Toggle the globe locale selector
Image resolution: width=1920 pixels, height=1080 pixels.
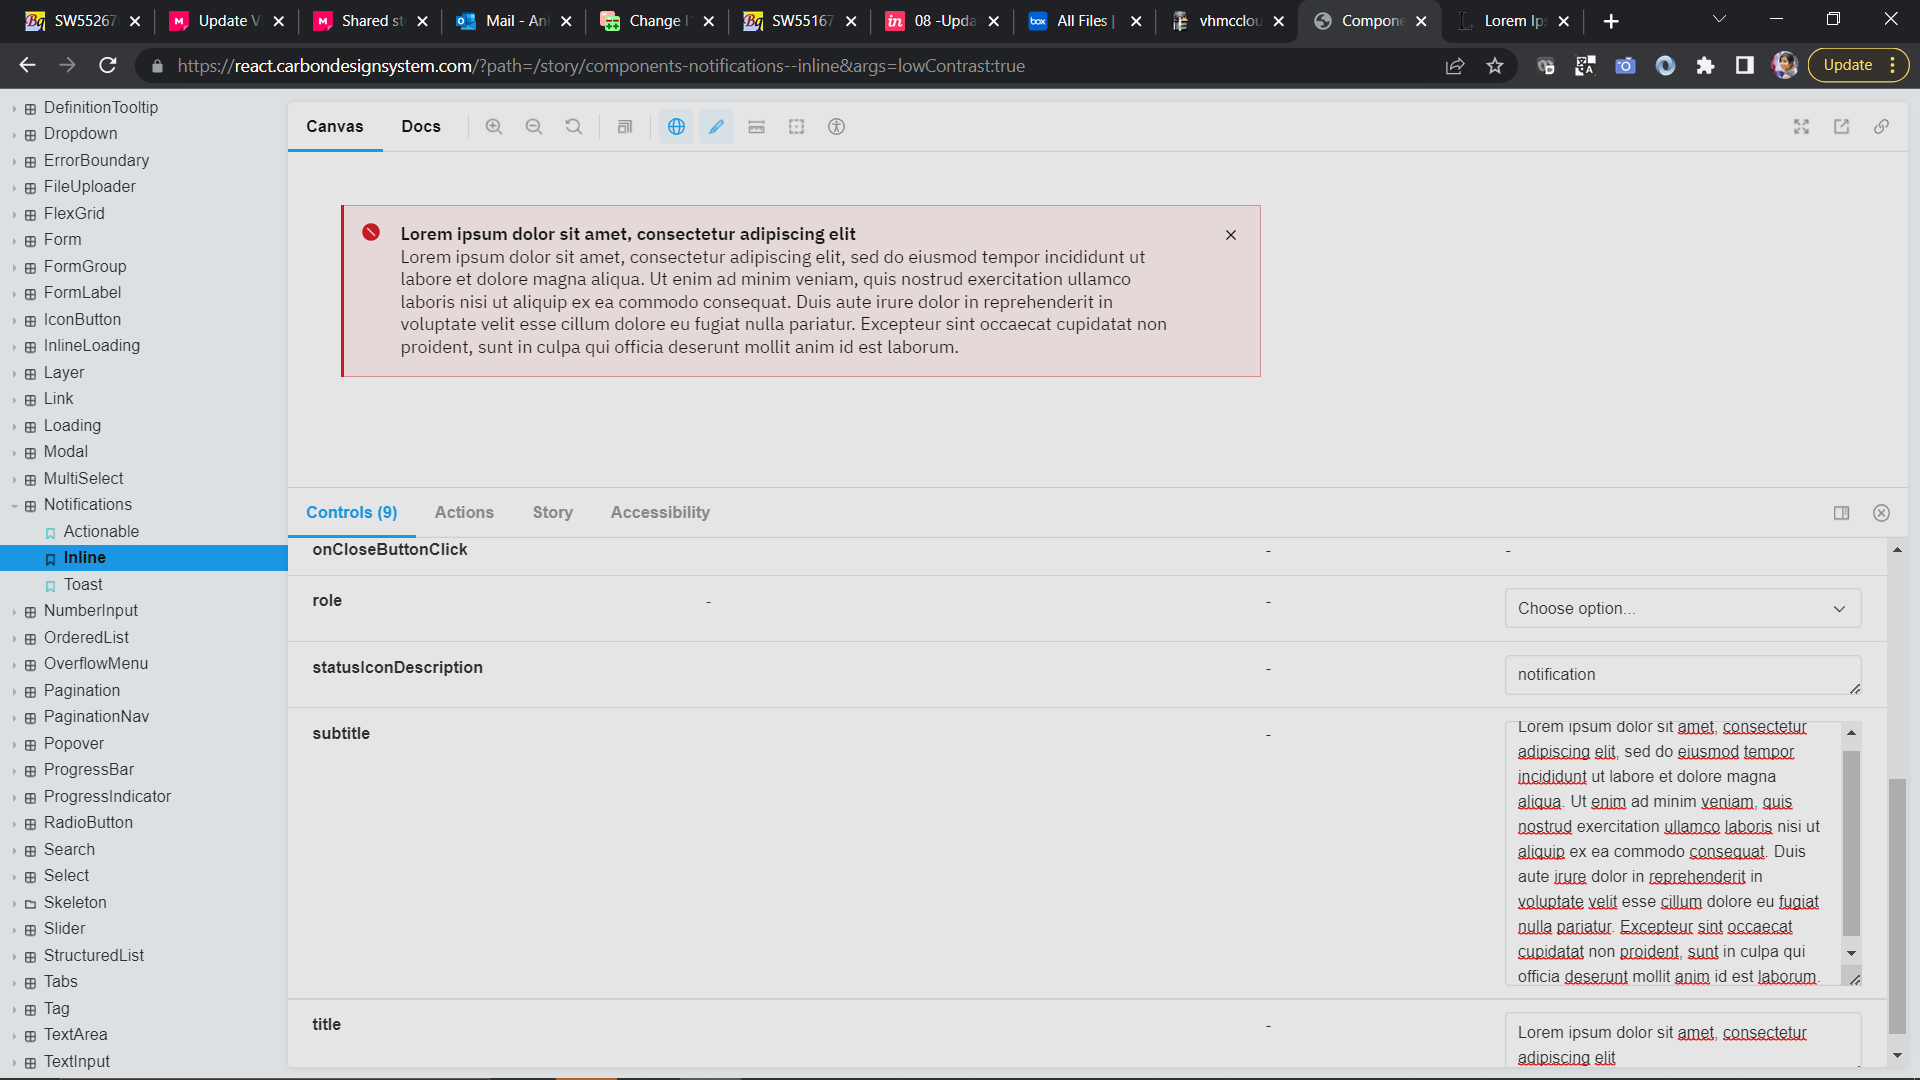tap(676, 127)
